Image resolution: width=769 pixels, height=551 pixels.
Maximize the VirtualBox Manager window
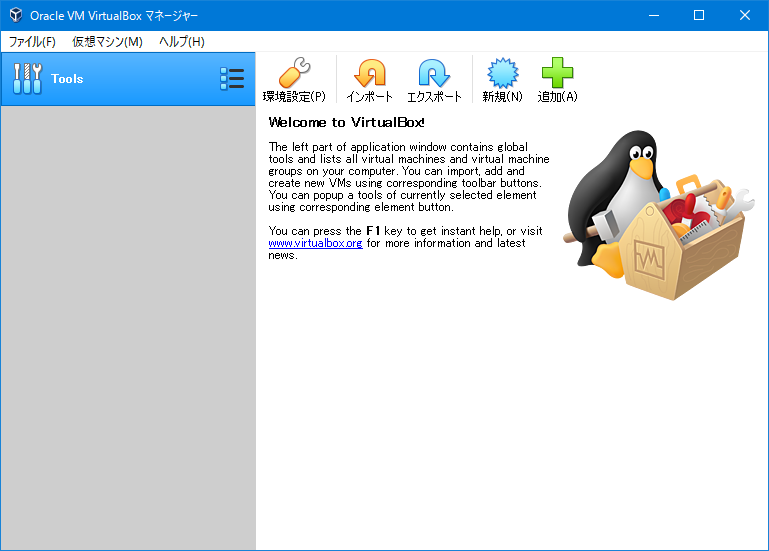[x=699, y=15]
